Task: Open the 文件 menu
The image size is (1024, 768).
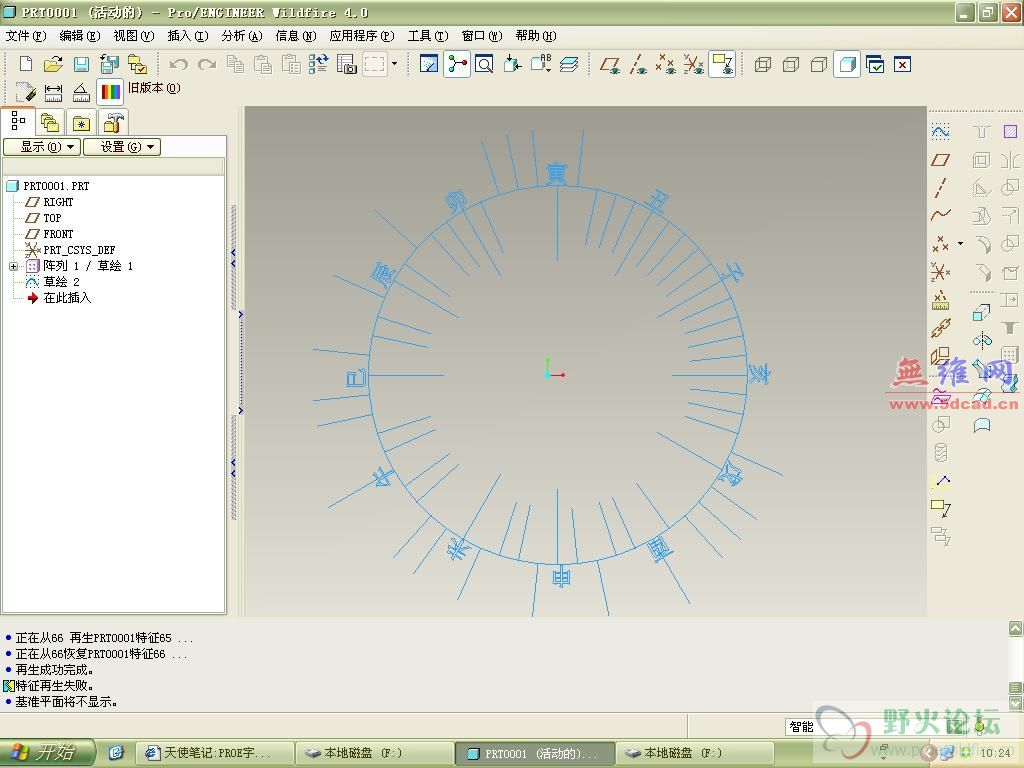Action: tap(25, 36)
